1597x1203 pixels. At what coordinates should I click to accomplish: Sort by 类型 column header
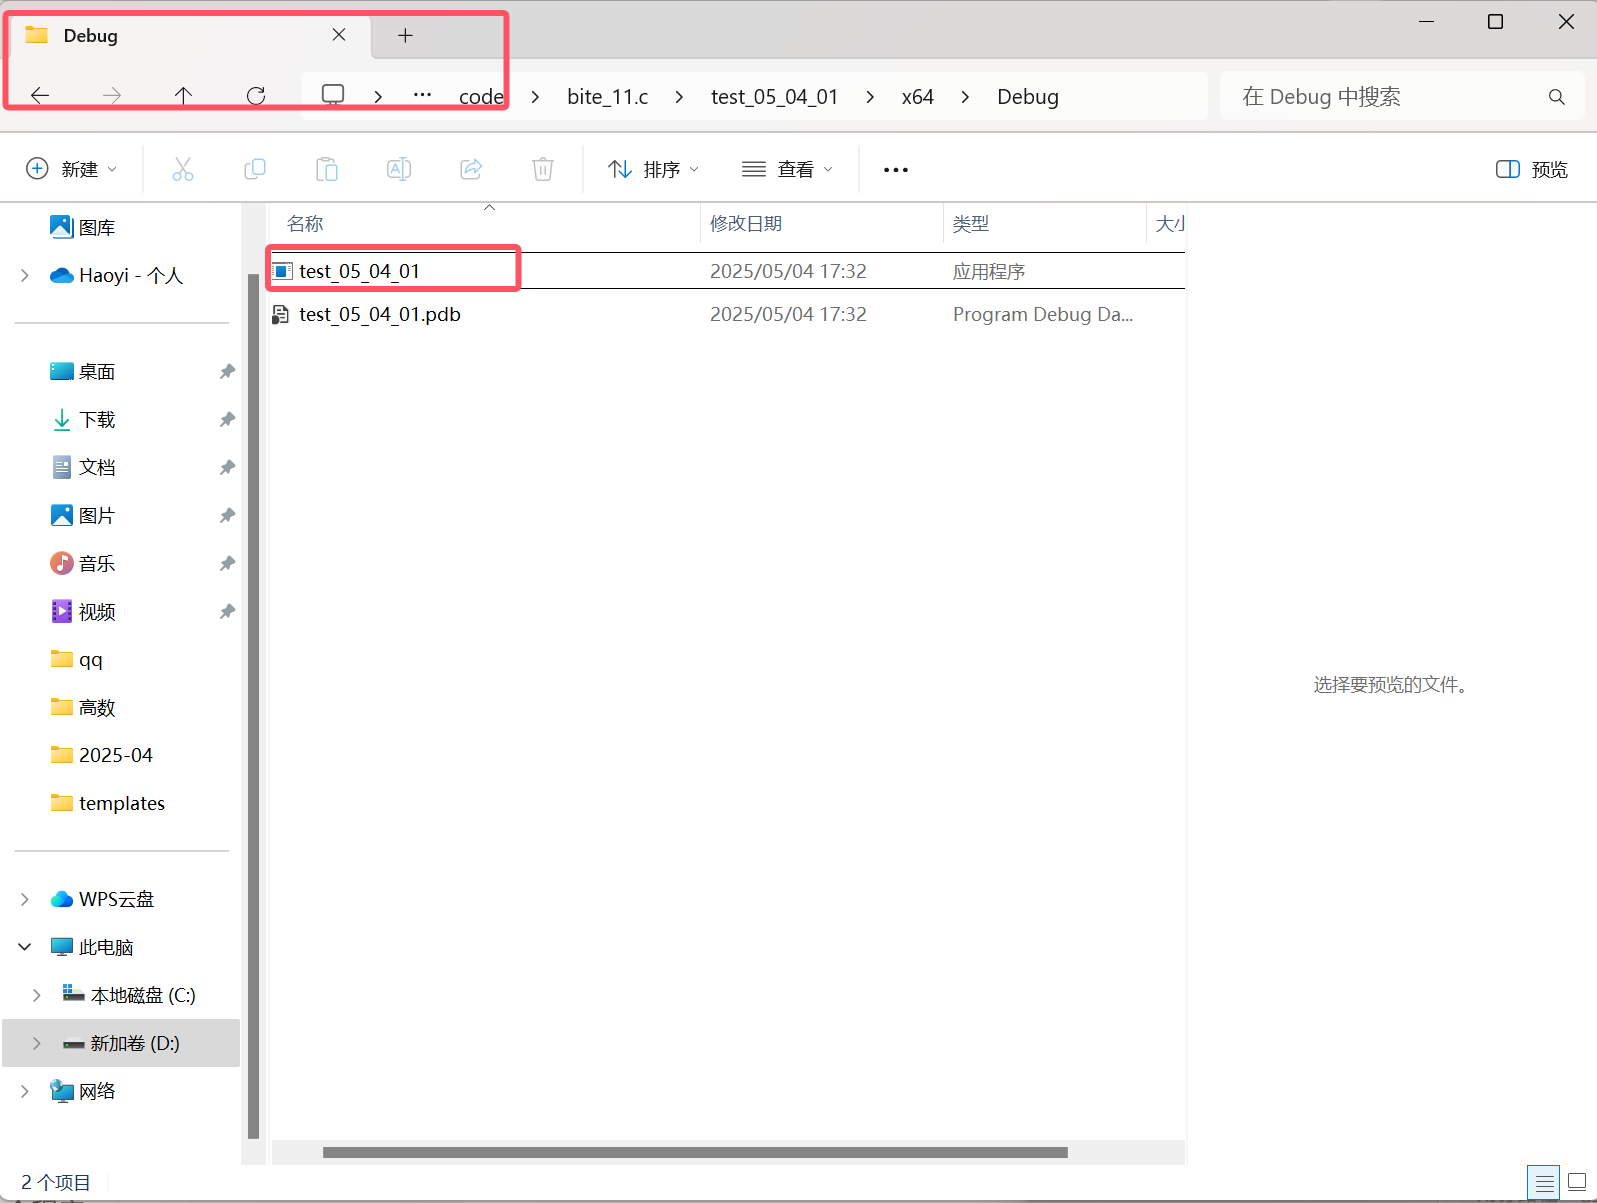[1044, 224]
